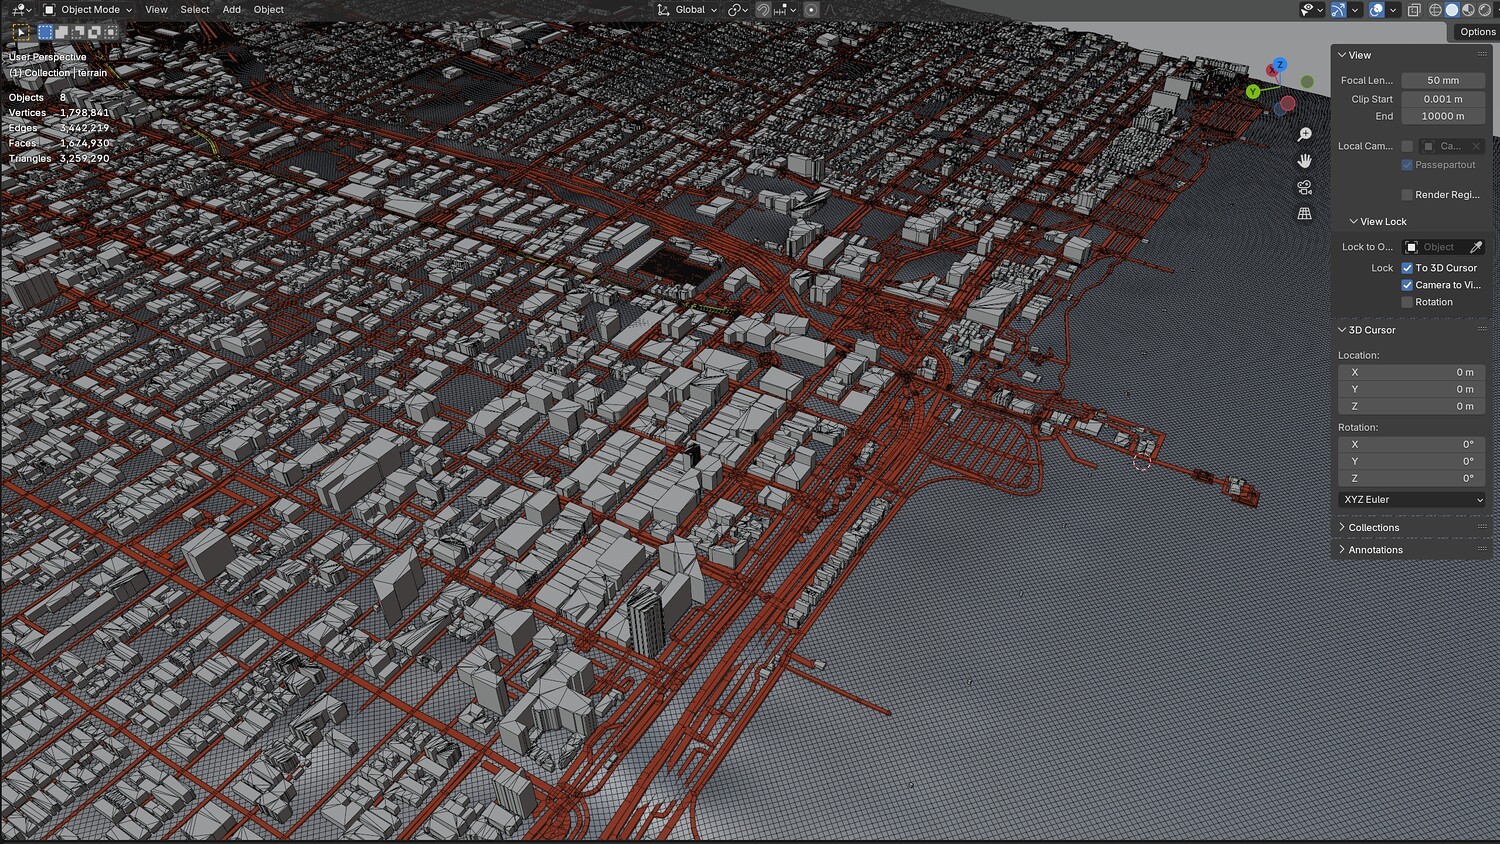Select the tweak select tool icon
This screenshot has width=1500, height=844.
point(21,32)
